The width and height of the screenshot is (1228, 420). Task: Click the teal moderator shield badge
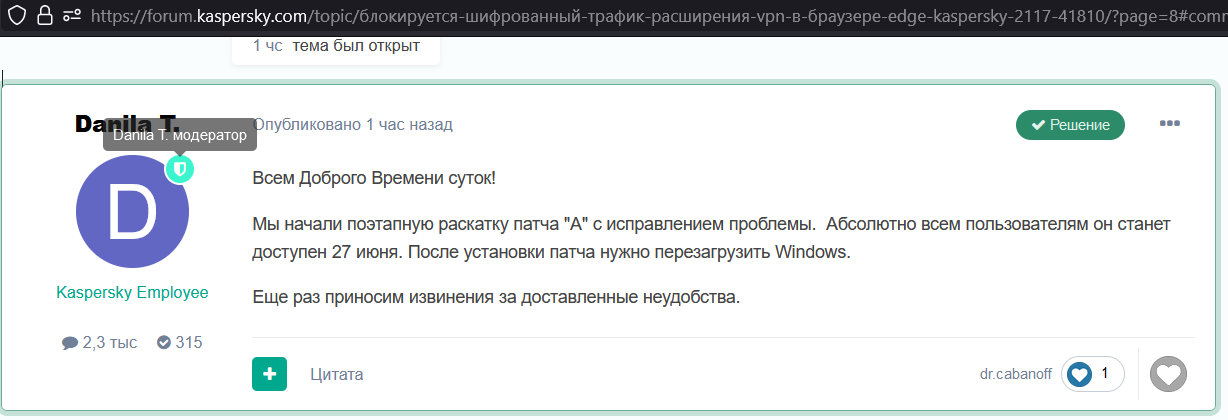tap(179, 169)
